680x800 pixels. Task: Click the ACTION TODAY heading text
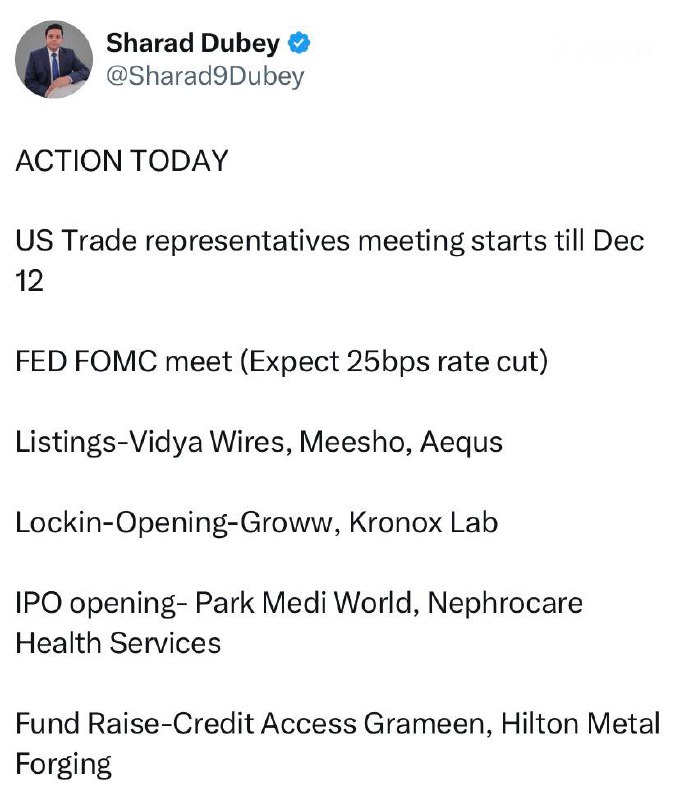(x=121, y=161)
